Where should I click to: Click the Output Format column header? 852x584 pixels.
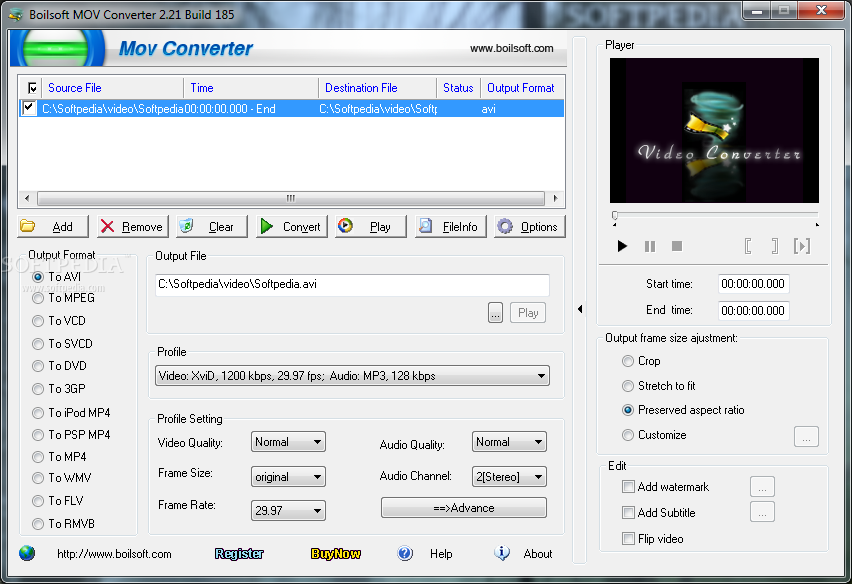pos(521,88)
